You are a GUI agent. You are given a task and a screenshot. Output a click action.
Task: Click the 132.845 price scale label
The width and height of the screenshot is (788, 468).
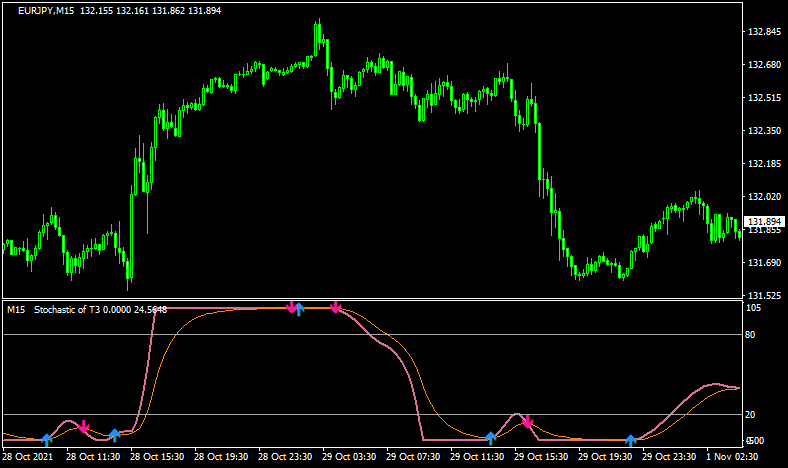[764, 32]
